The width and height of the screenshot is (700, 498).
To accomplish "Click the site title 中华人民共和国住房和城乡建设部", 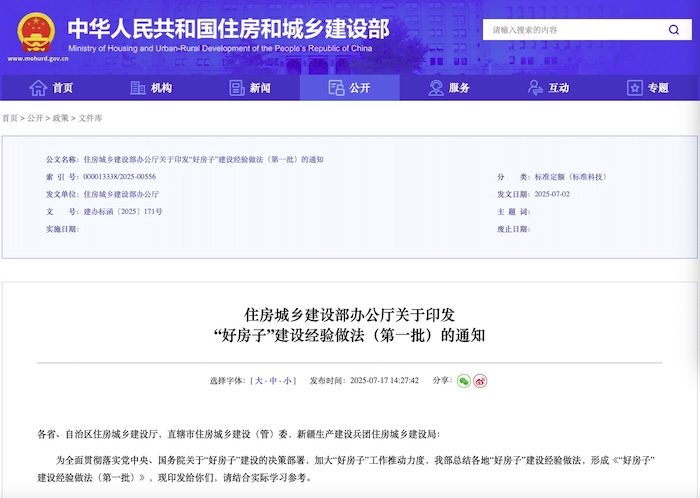I will click(x=229, y=29).
